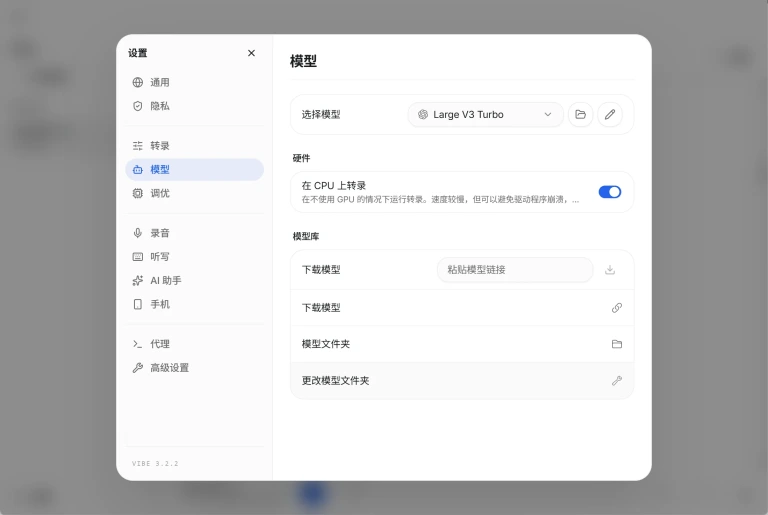This screenshot has height=515, width=768.
Task: Open the 听写 dictation settings
Action: click(194, 257)
